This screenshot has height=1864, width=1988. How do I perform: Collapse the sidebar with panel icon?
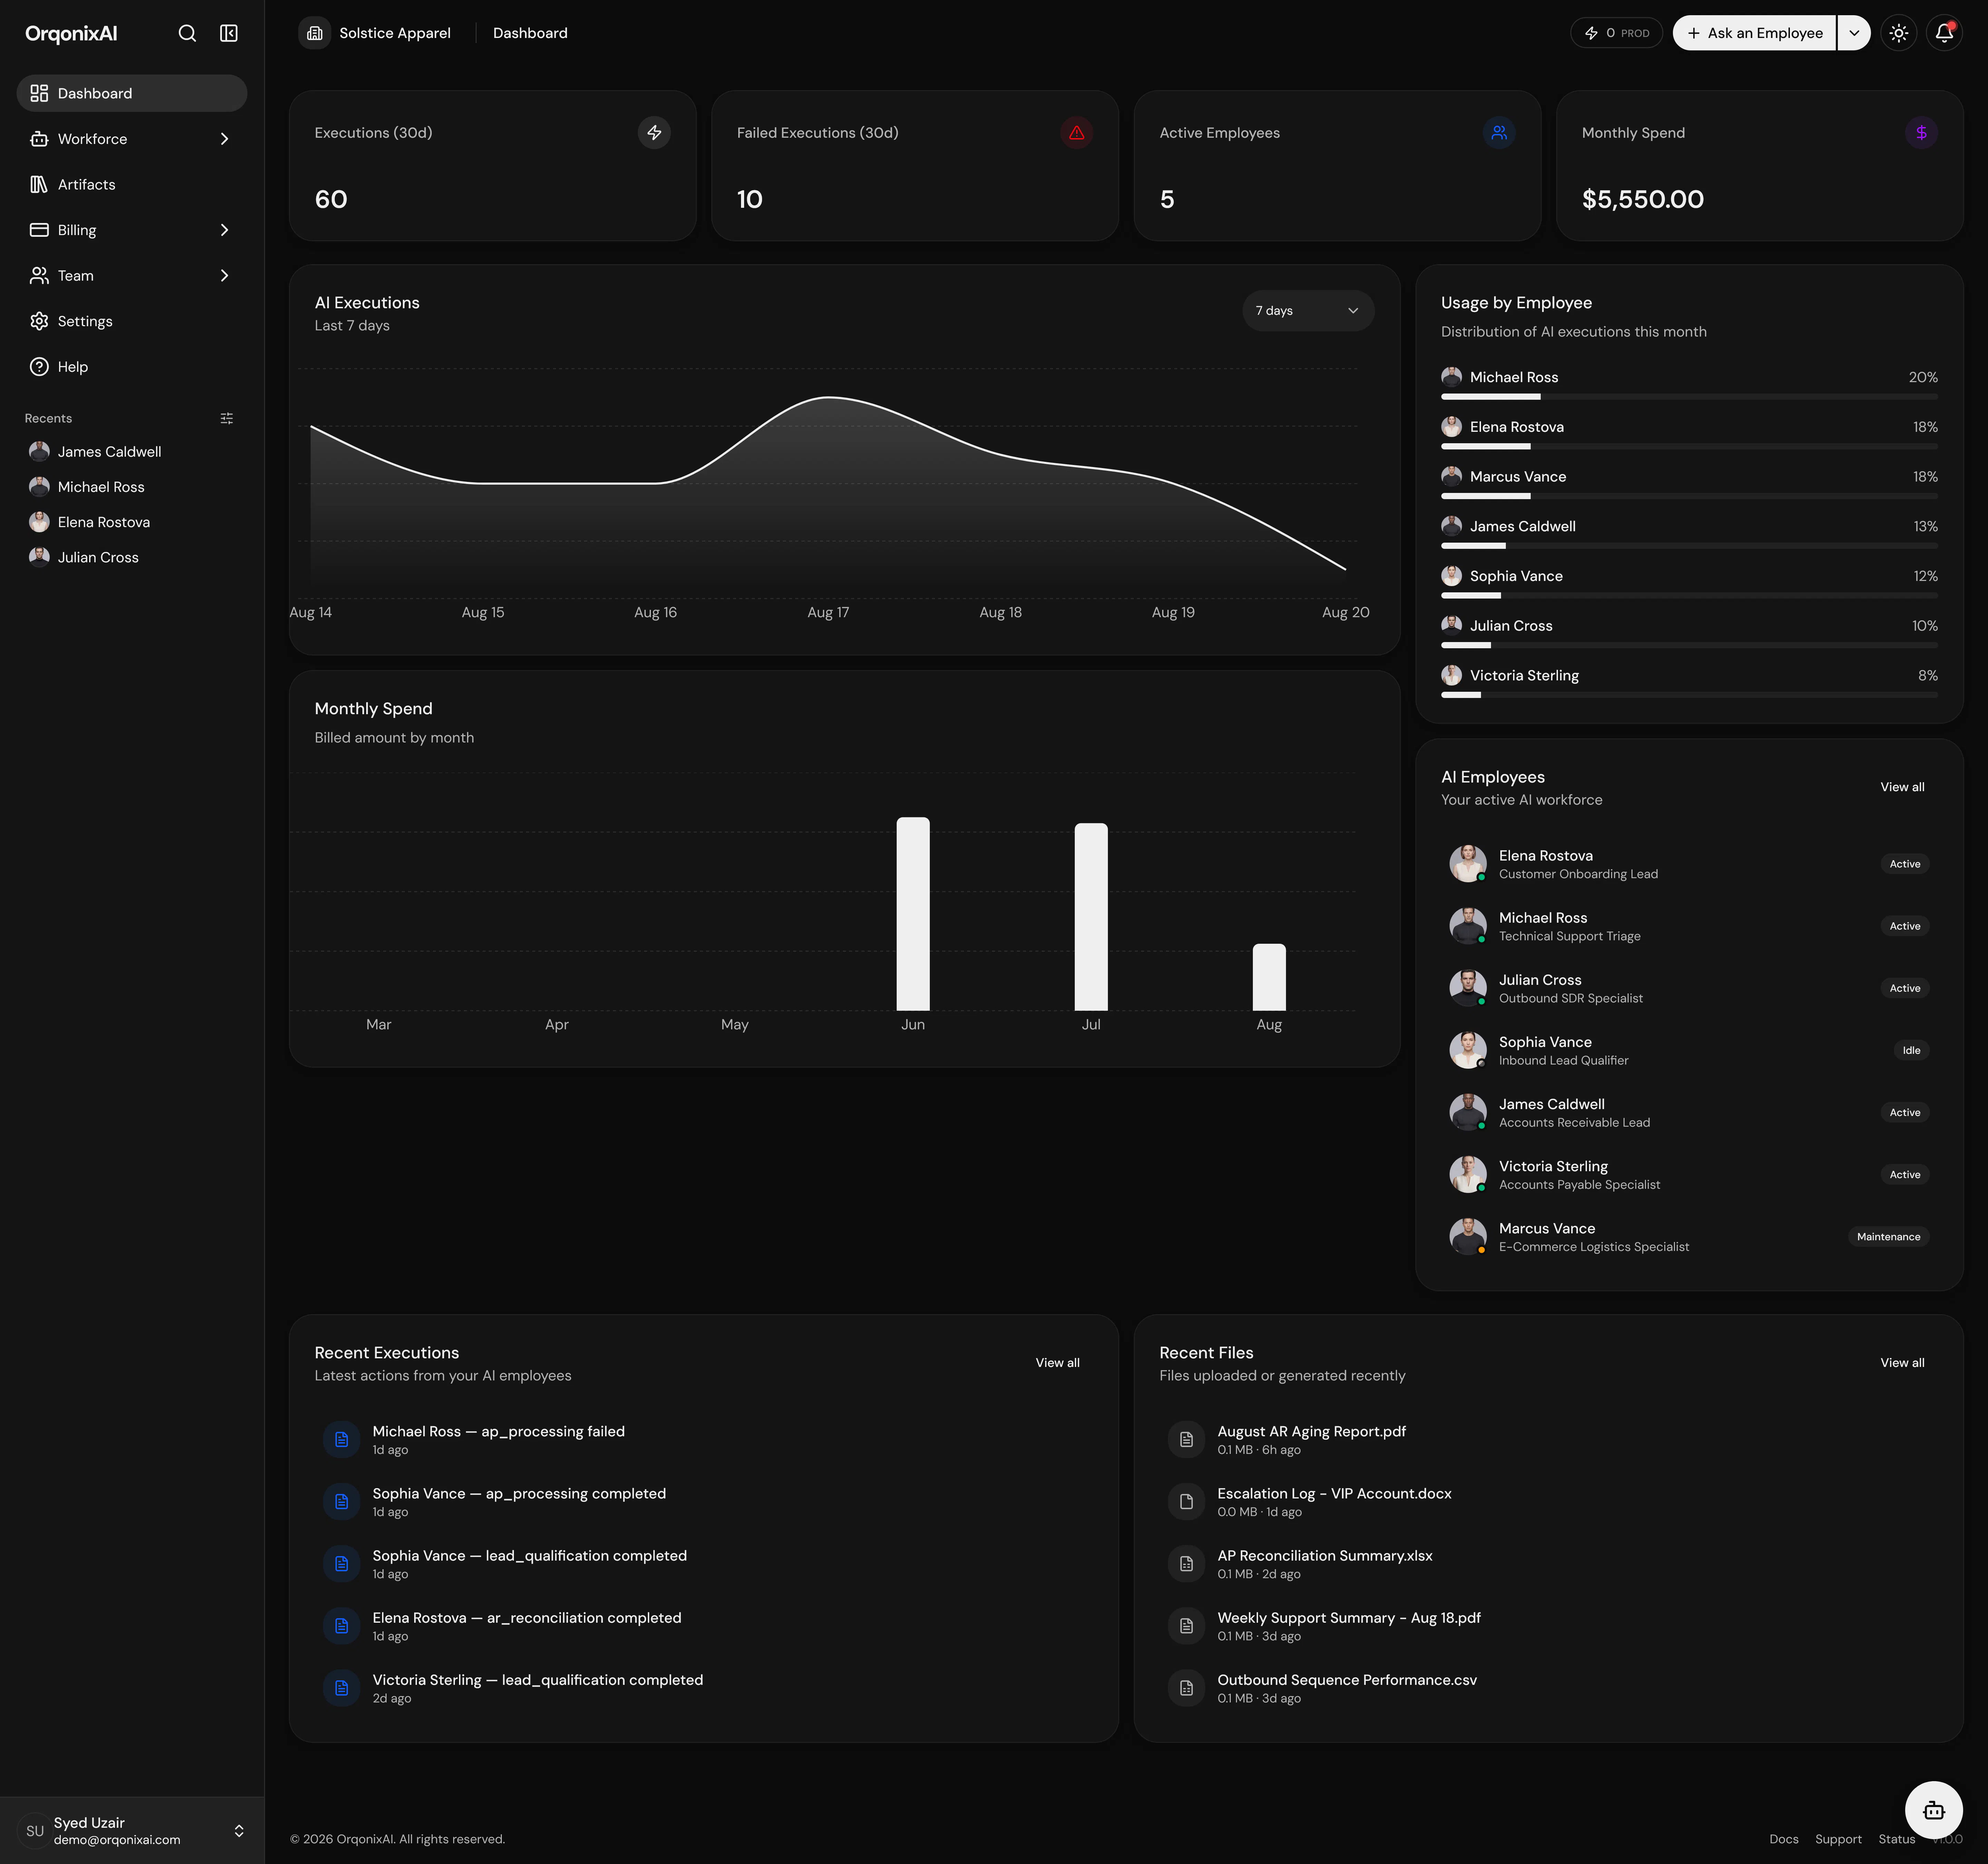click(229, 33)
